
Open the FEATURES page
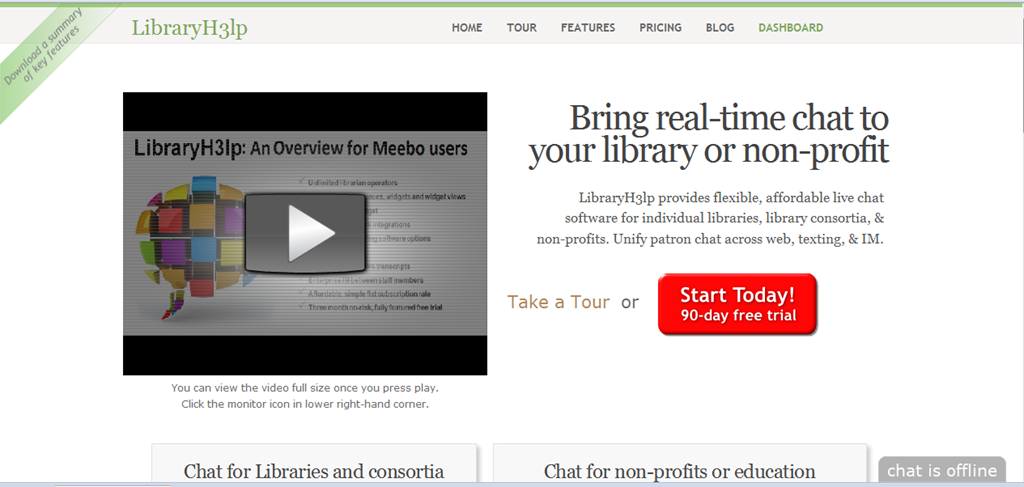[x=588, y=27]
